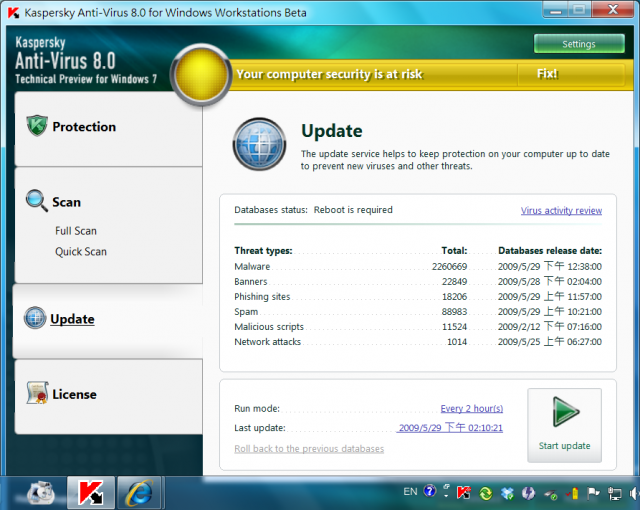The height and width of the screenshot is (510, 640).
Task: Click the large Update globe icon
Action: point(259,144)
